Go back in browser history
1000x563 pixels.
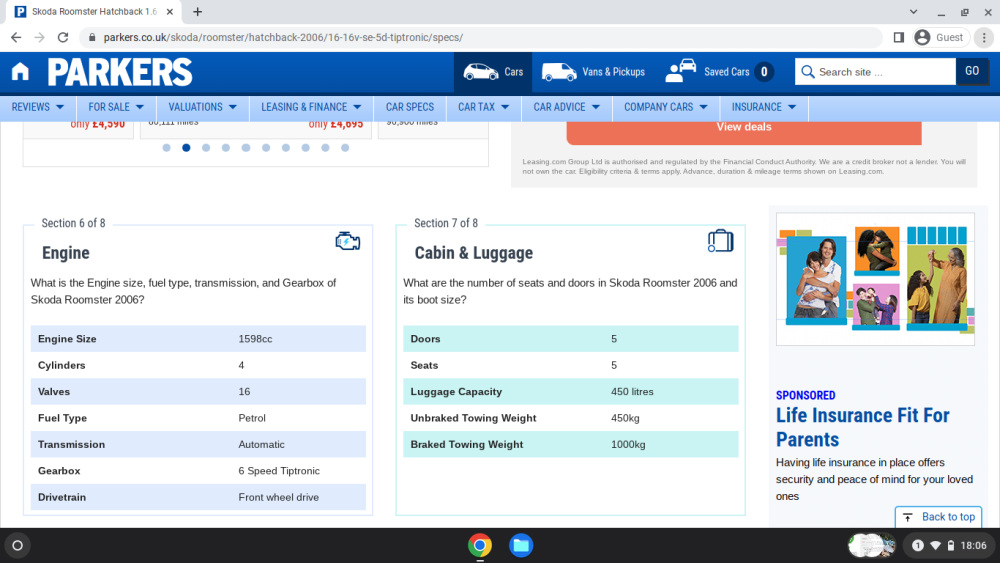click(x=16, y=38)
